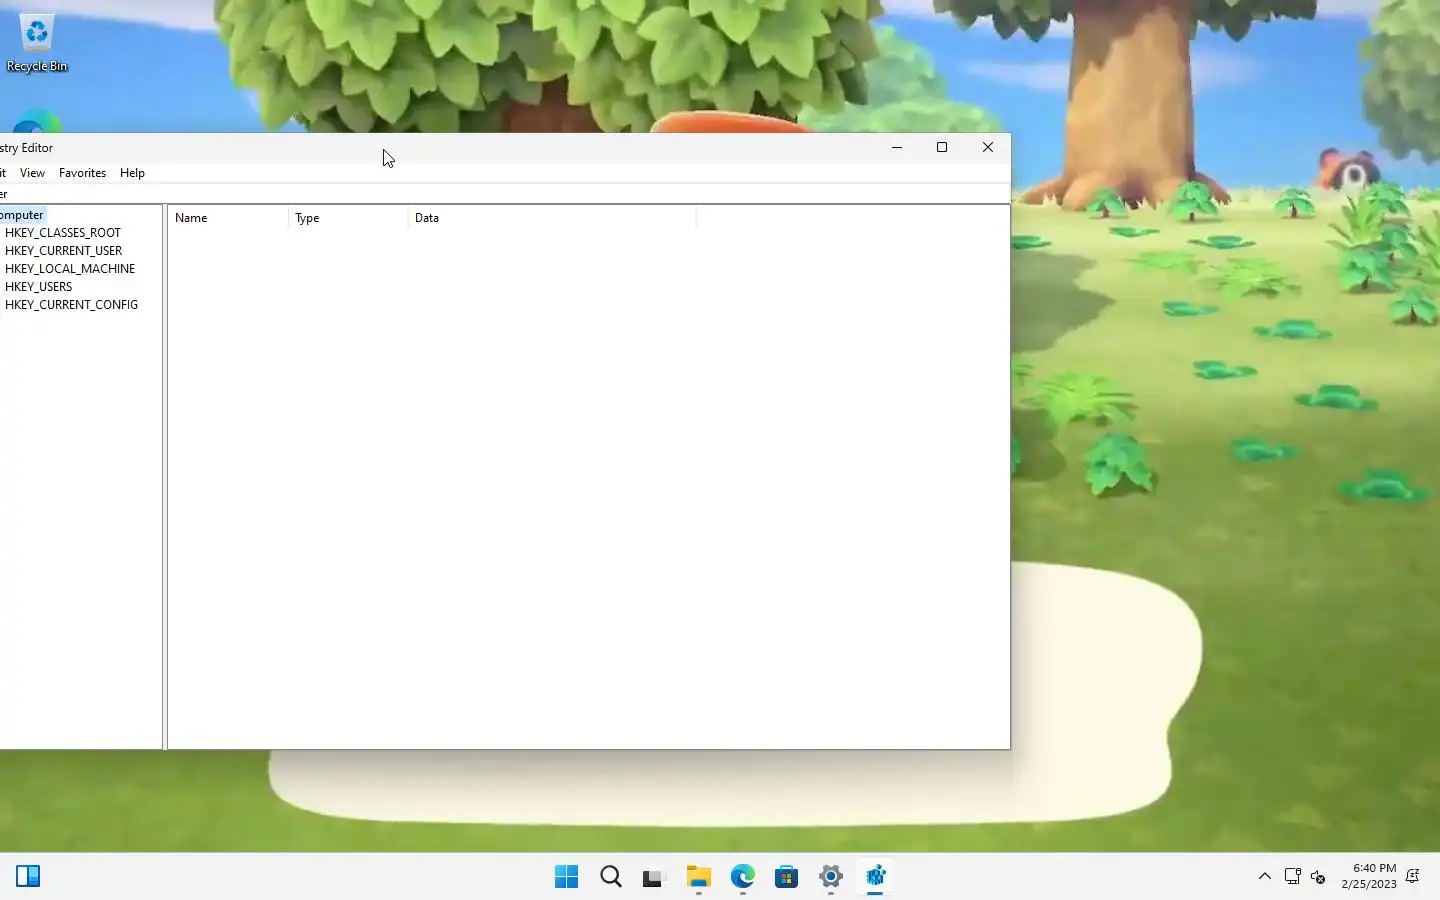Sort values by the Name column header
The image size is (1440, 900).
pyautogui.click(x=228, y=218)
